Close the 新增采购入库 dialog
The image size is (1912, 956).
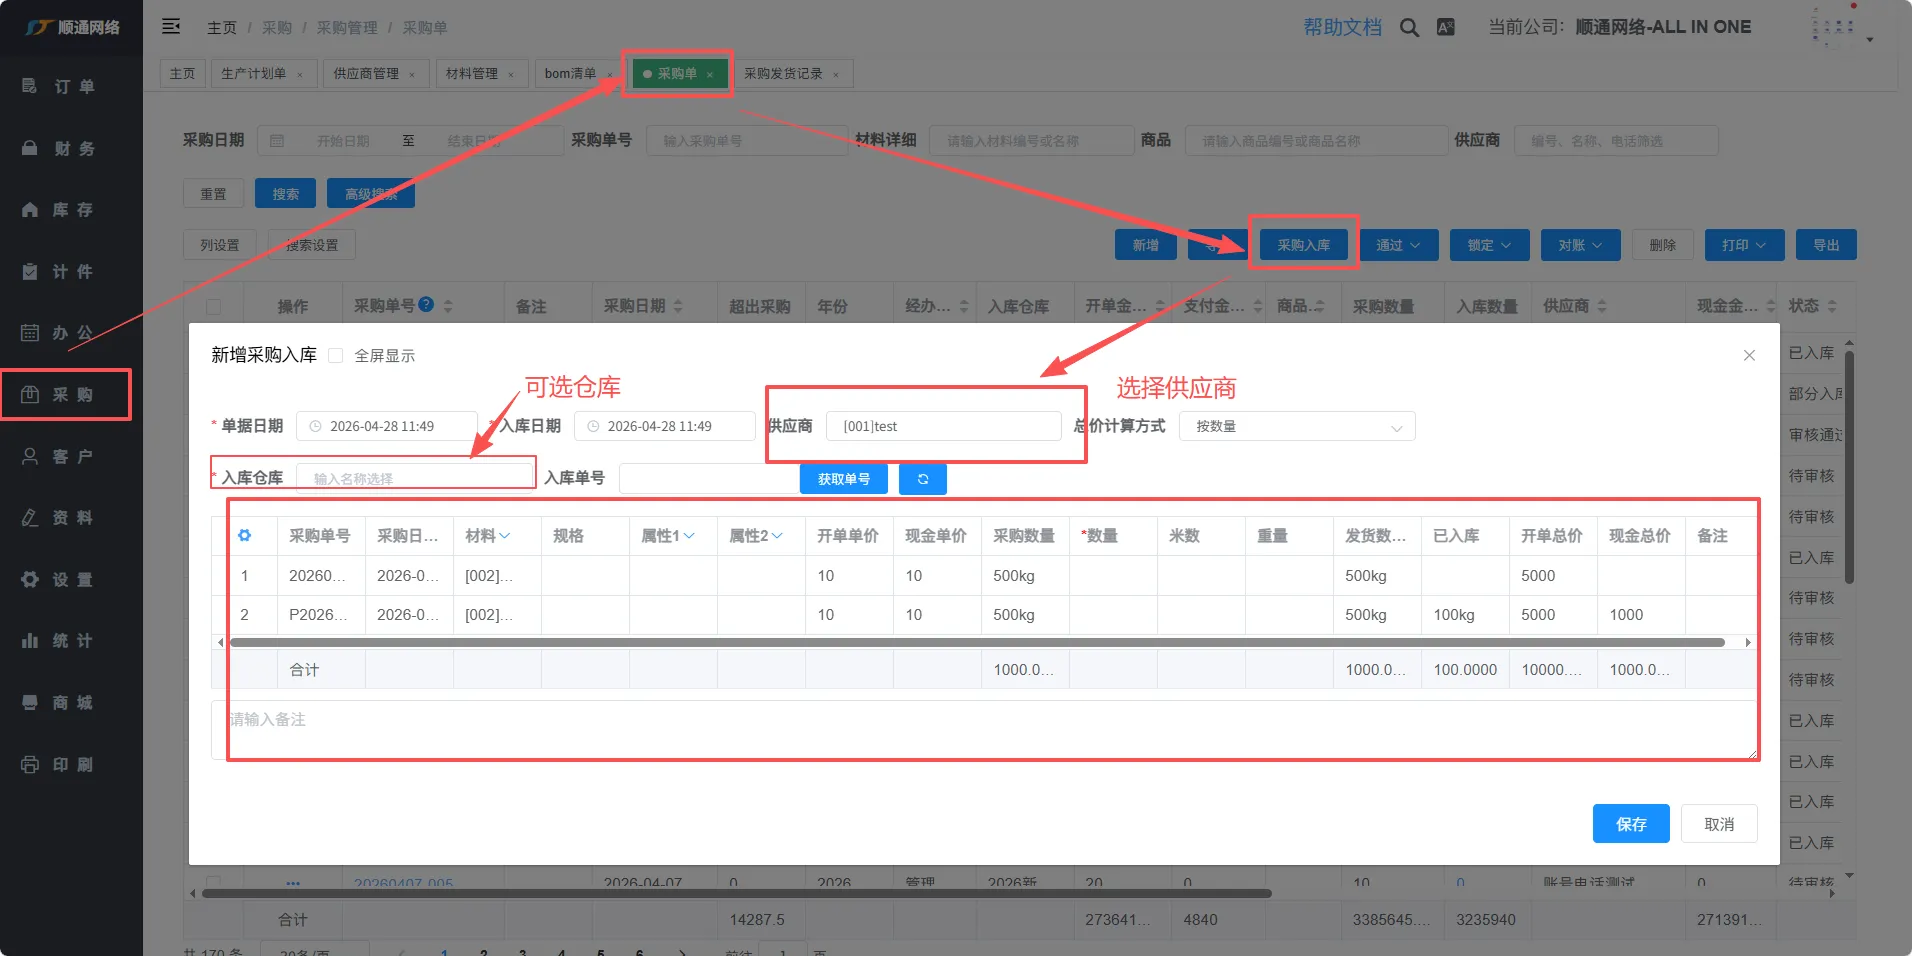point(1749,355)
